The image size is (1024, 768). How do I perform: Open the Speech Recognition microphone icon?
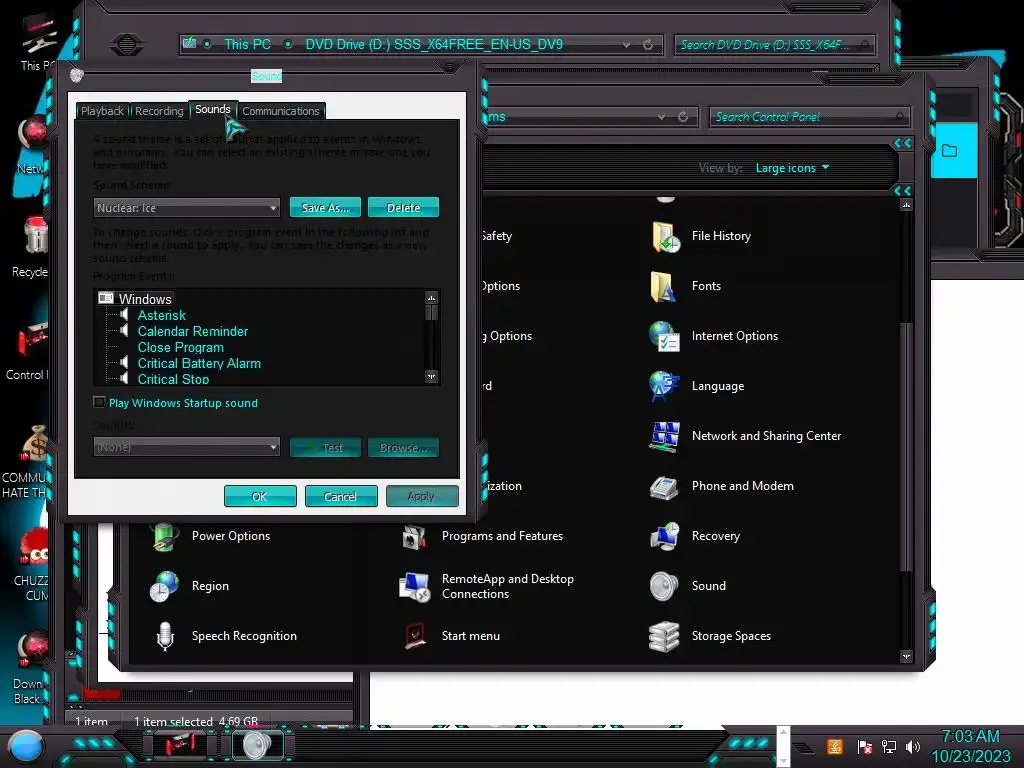coord(165,636)
